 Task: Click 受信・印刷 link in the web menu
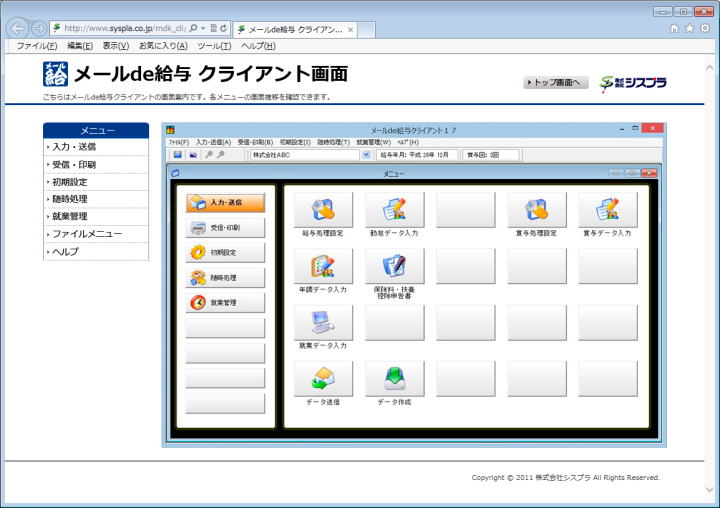click(74, 164)
